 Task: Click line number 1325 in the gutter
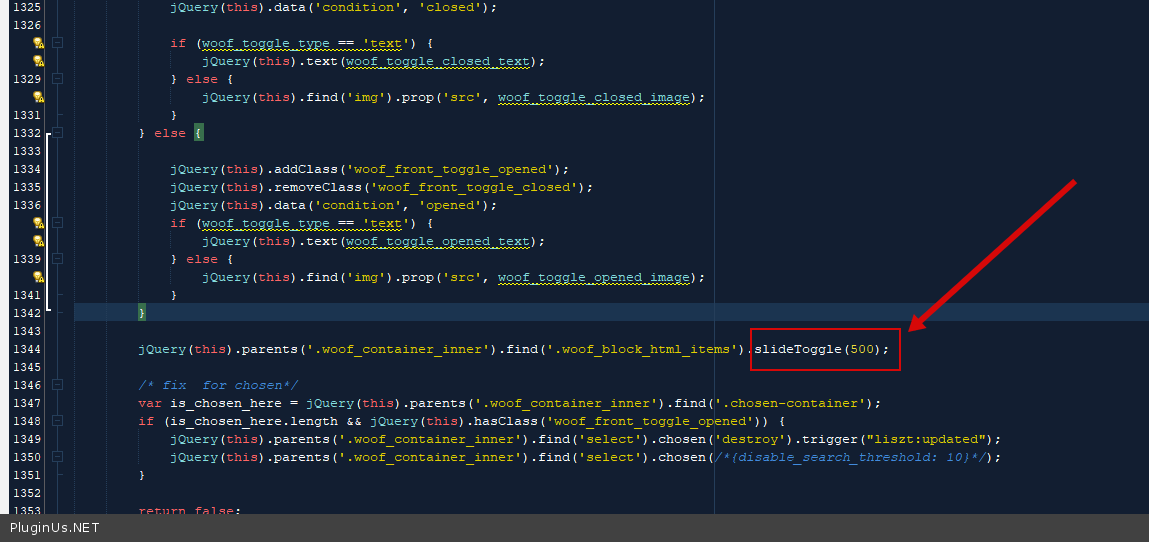tap(25, 7)
